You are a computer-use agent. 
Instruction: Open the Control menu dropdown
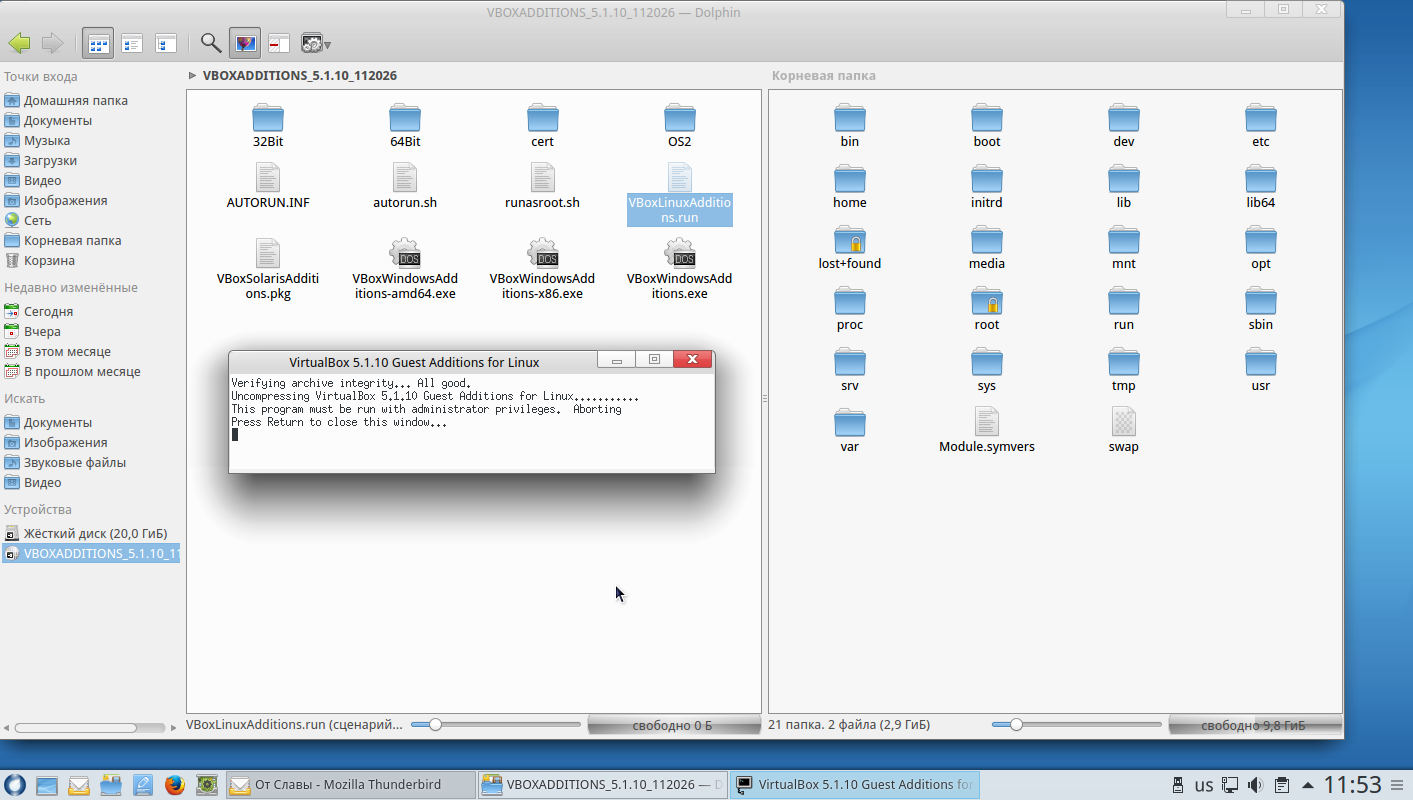[316, 43]
